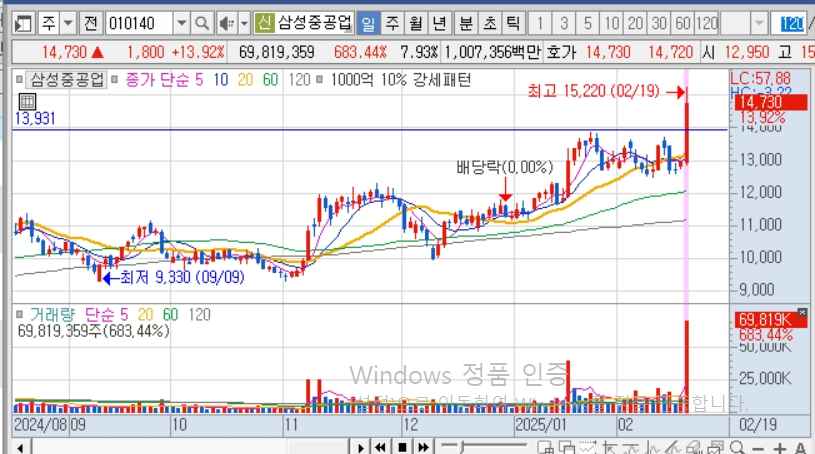
Task: Click the 배당락(0.00%) marker label
Action: pos(504,167)
